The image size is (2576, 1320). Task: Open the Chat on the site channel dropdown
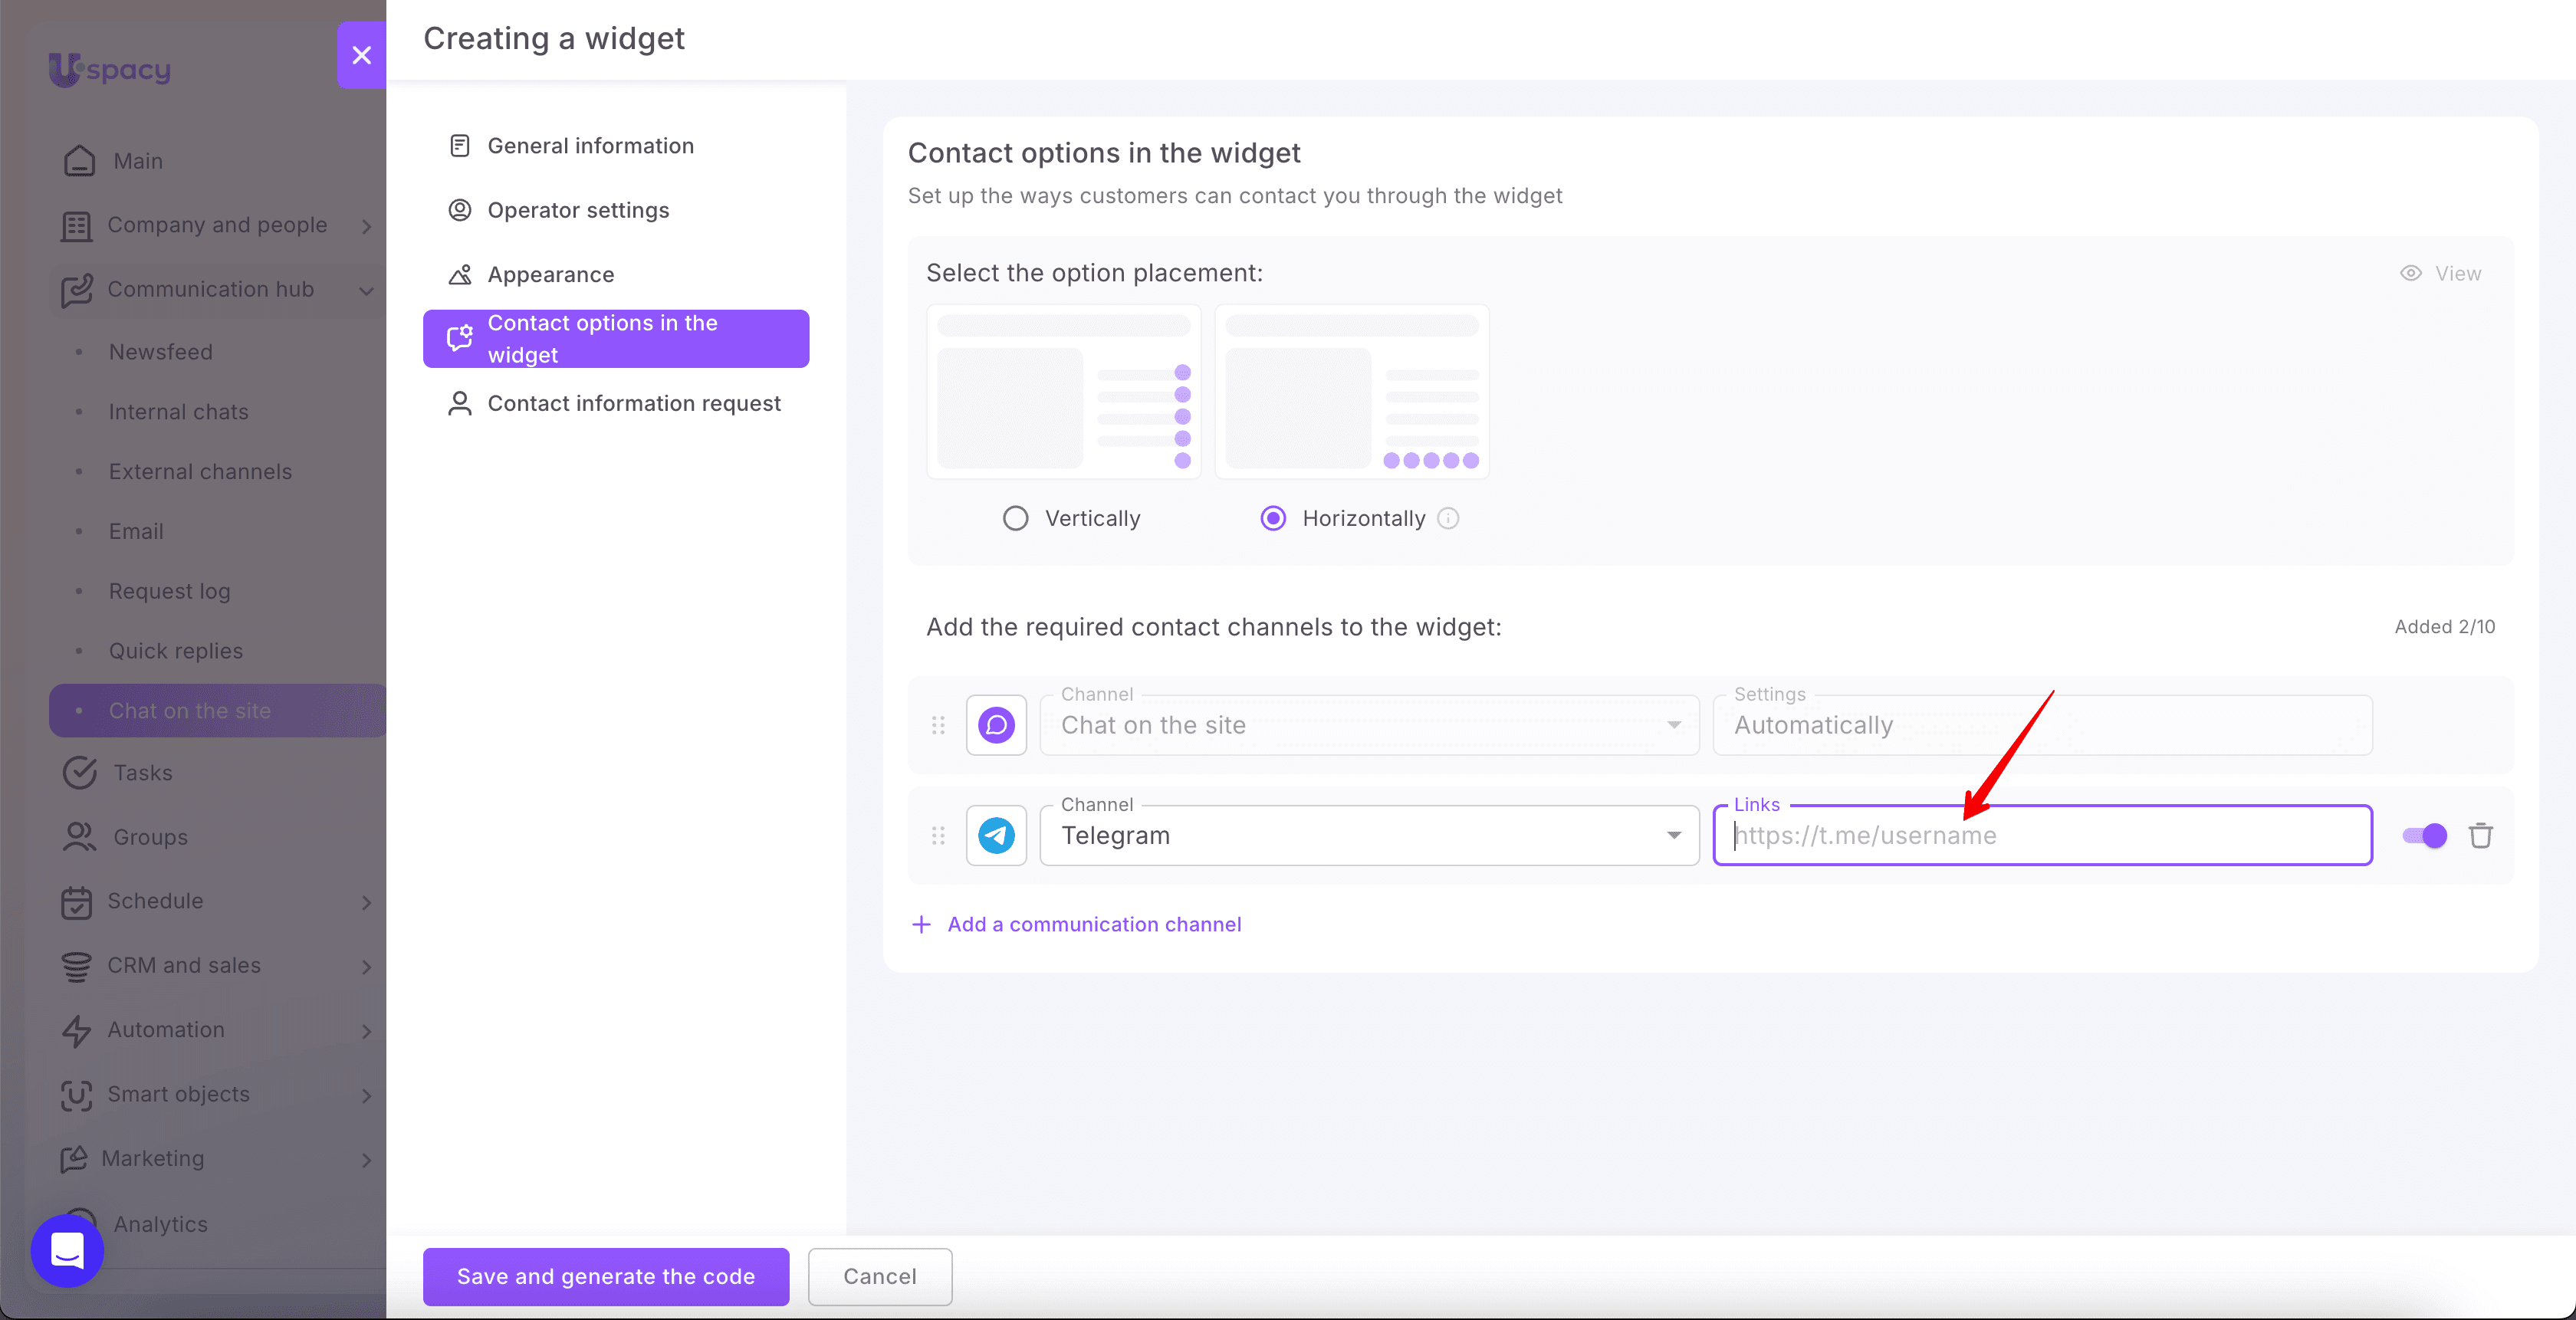(1369, 725)
